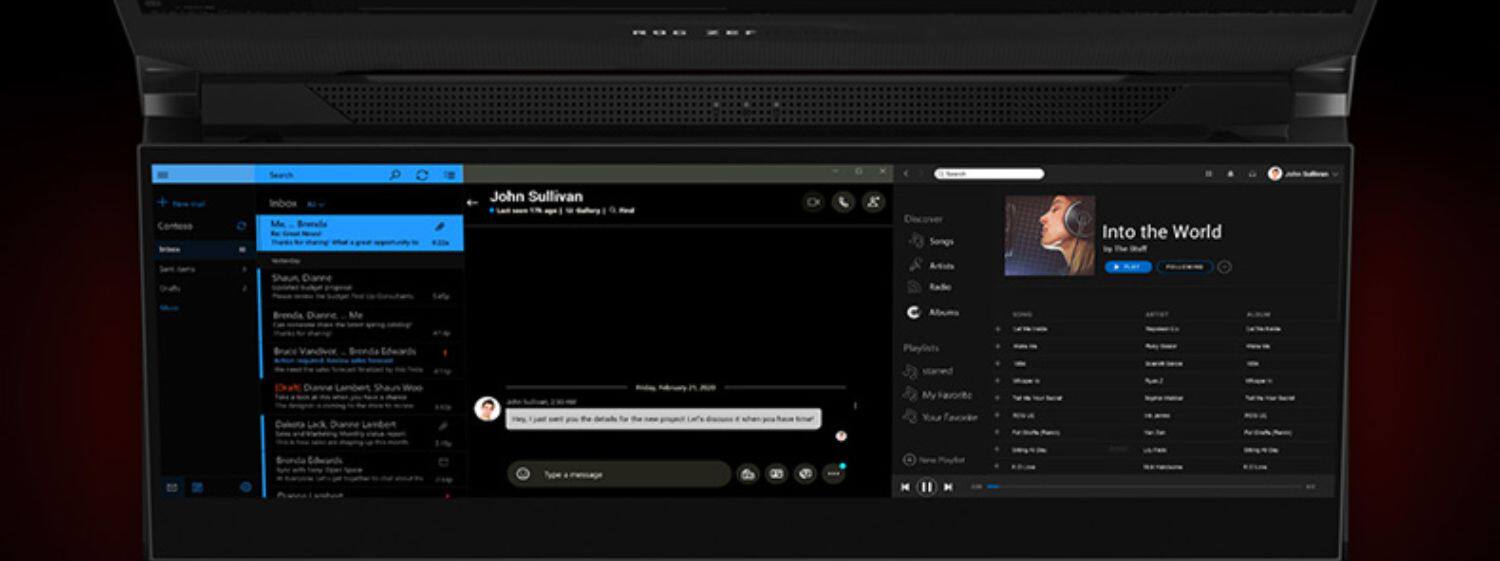Image resolution: width=1500 pixels, height=561 pixels.
Task: Click send contact card icon
Action: tap(776, 474)
